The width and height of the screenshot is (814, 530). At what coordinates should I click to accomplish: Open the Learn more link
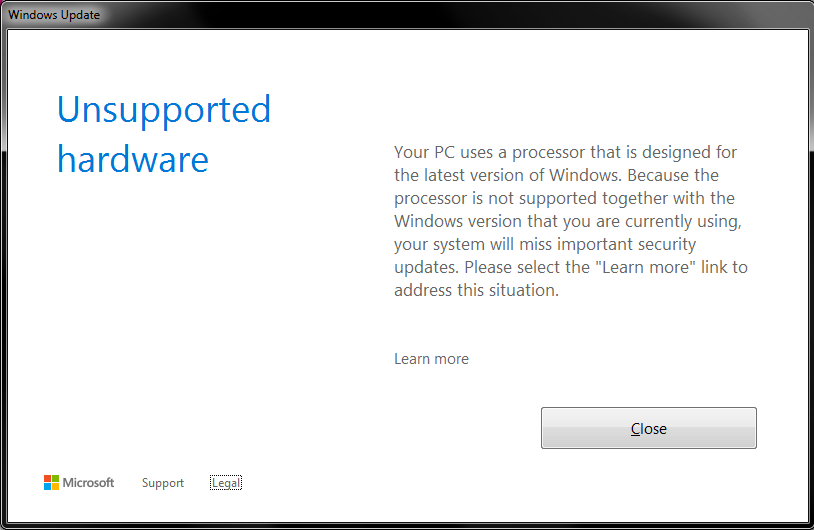[x=431, y=359]
